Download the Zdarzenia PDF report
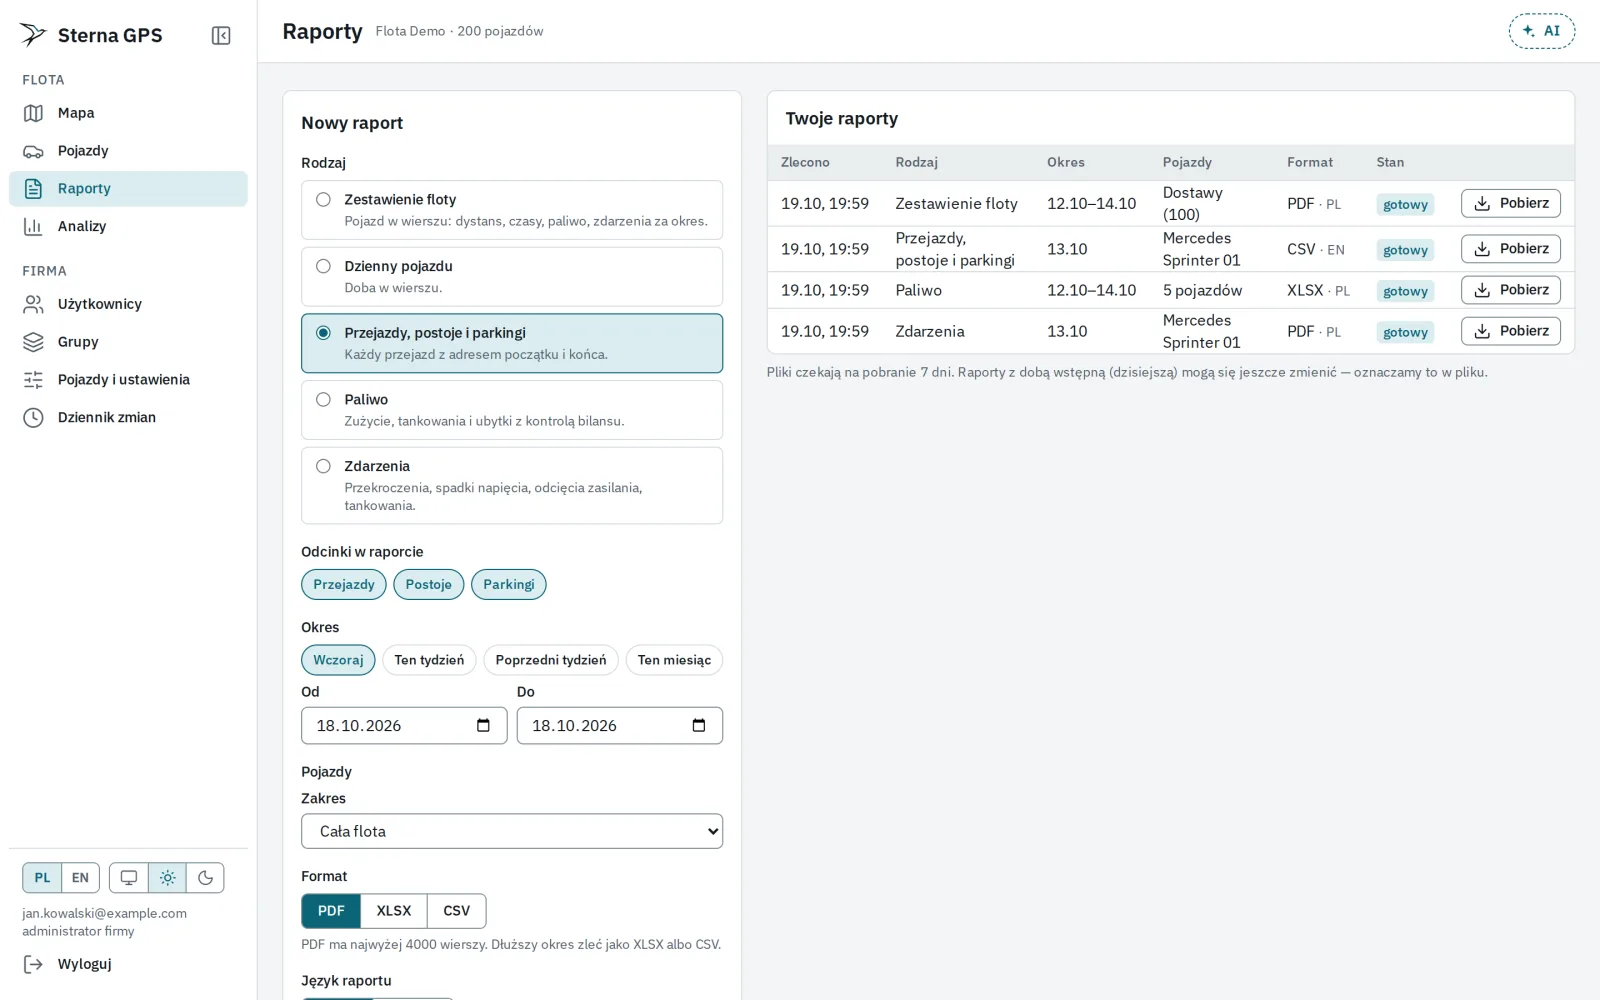Viewport: 1600px width, 1000px height. [x=1511, y=331]
